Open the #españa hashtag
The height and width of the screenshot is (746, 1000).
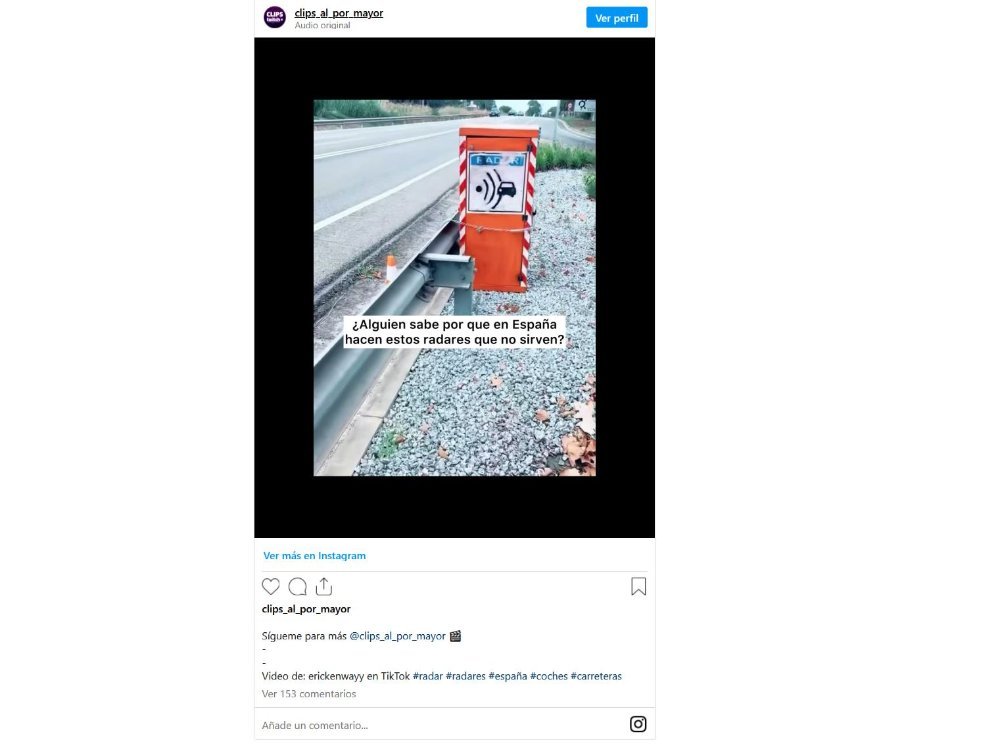coord(508,676)
